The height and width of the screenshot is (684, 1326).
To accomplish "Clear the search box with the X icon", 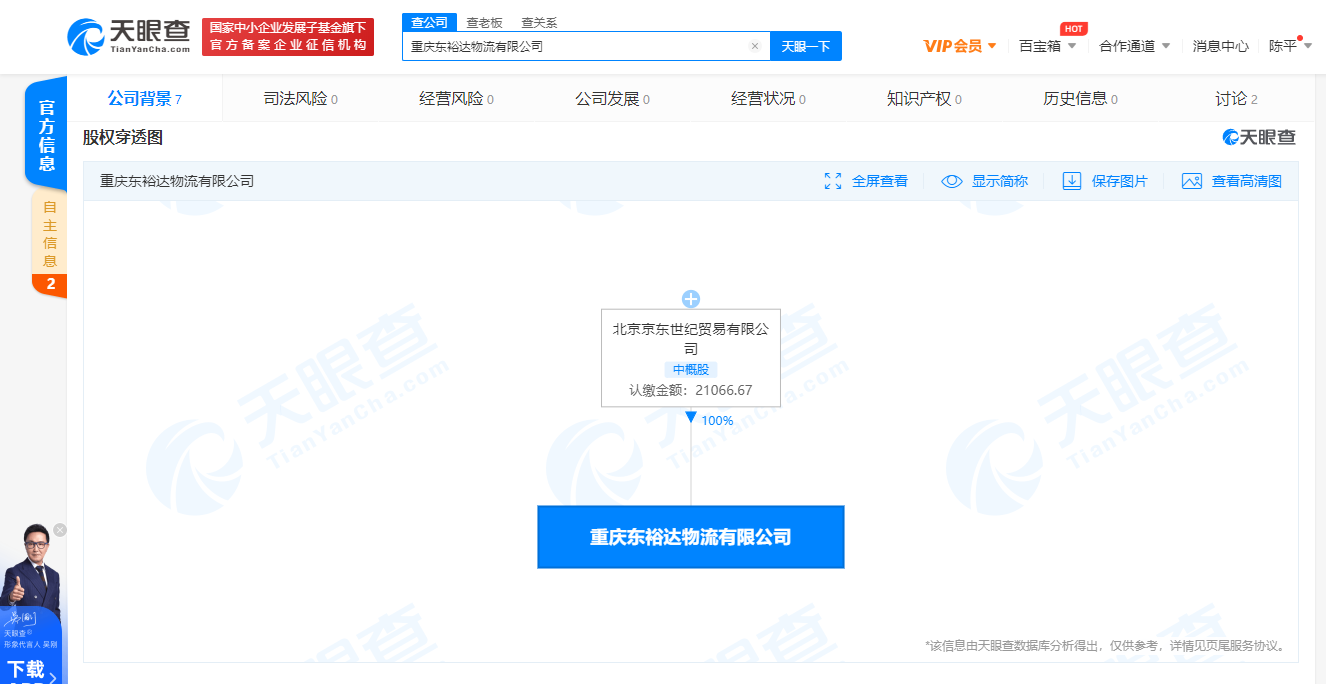I will click(x=755, y=46).
